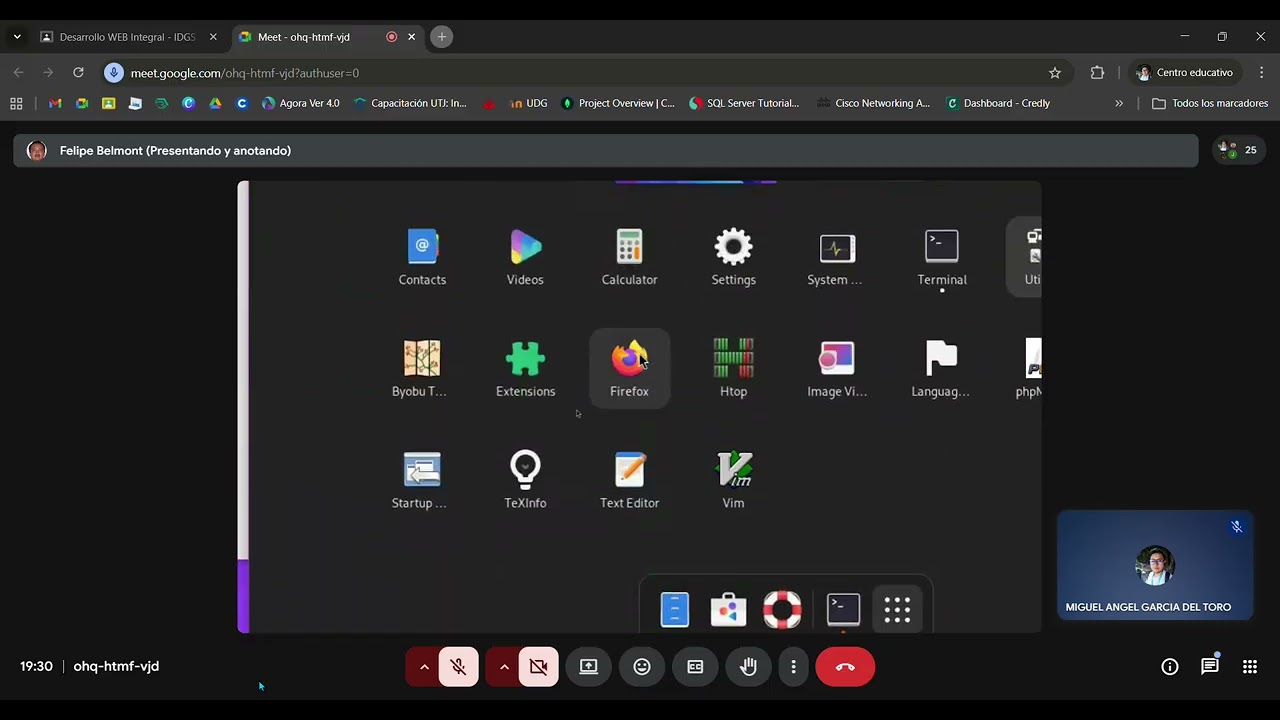Open the Gmail bookmark icon
This screenshot has width=1280, height=720.
click(x=56, y=103)
